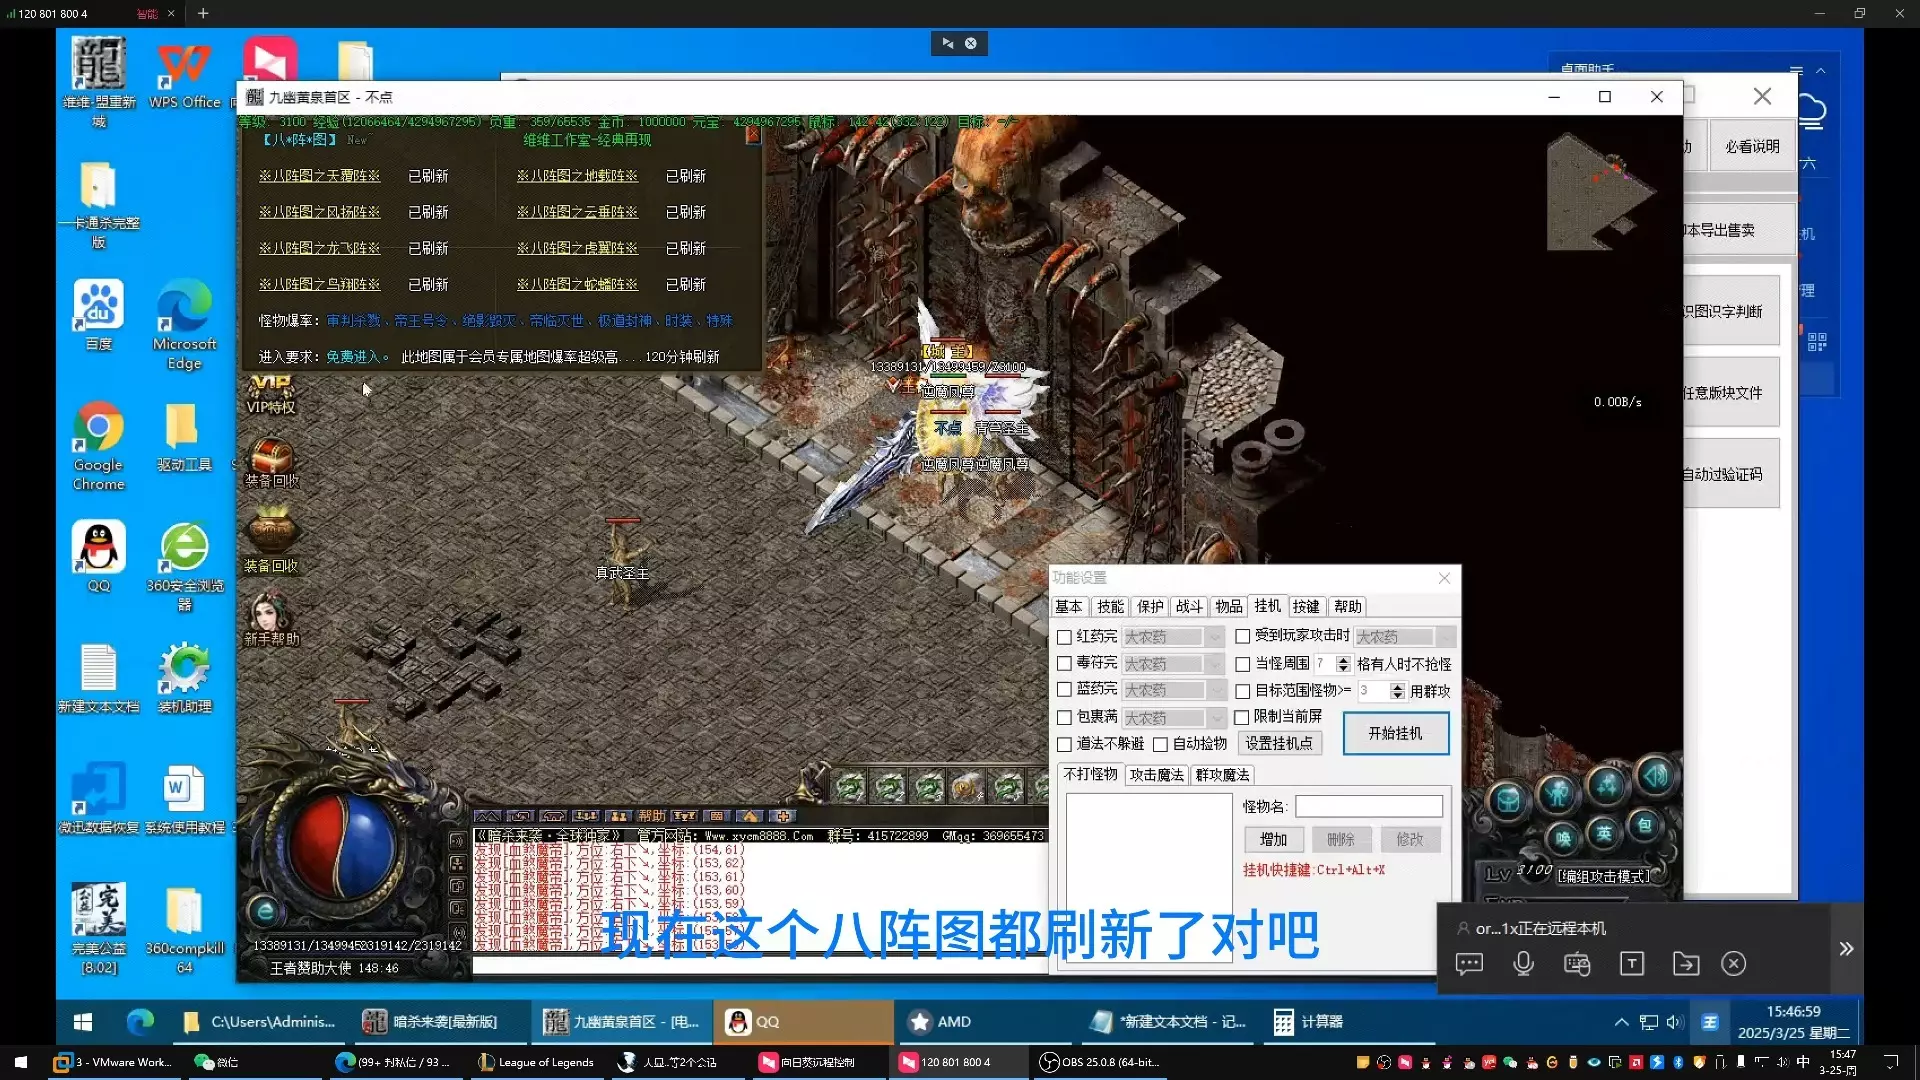Viewport: 1920px width, 1080px height.
Task: Select the 系统使用教程 document icon
Action: point(184,800)
